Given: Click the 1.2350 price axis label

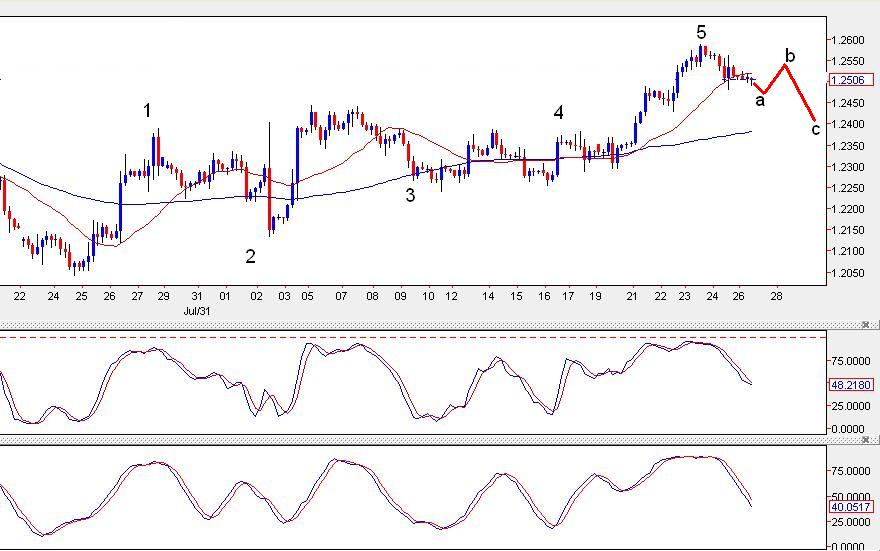Looking at the screenshot, I should click(x=847, y=146).
